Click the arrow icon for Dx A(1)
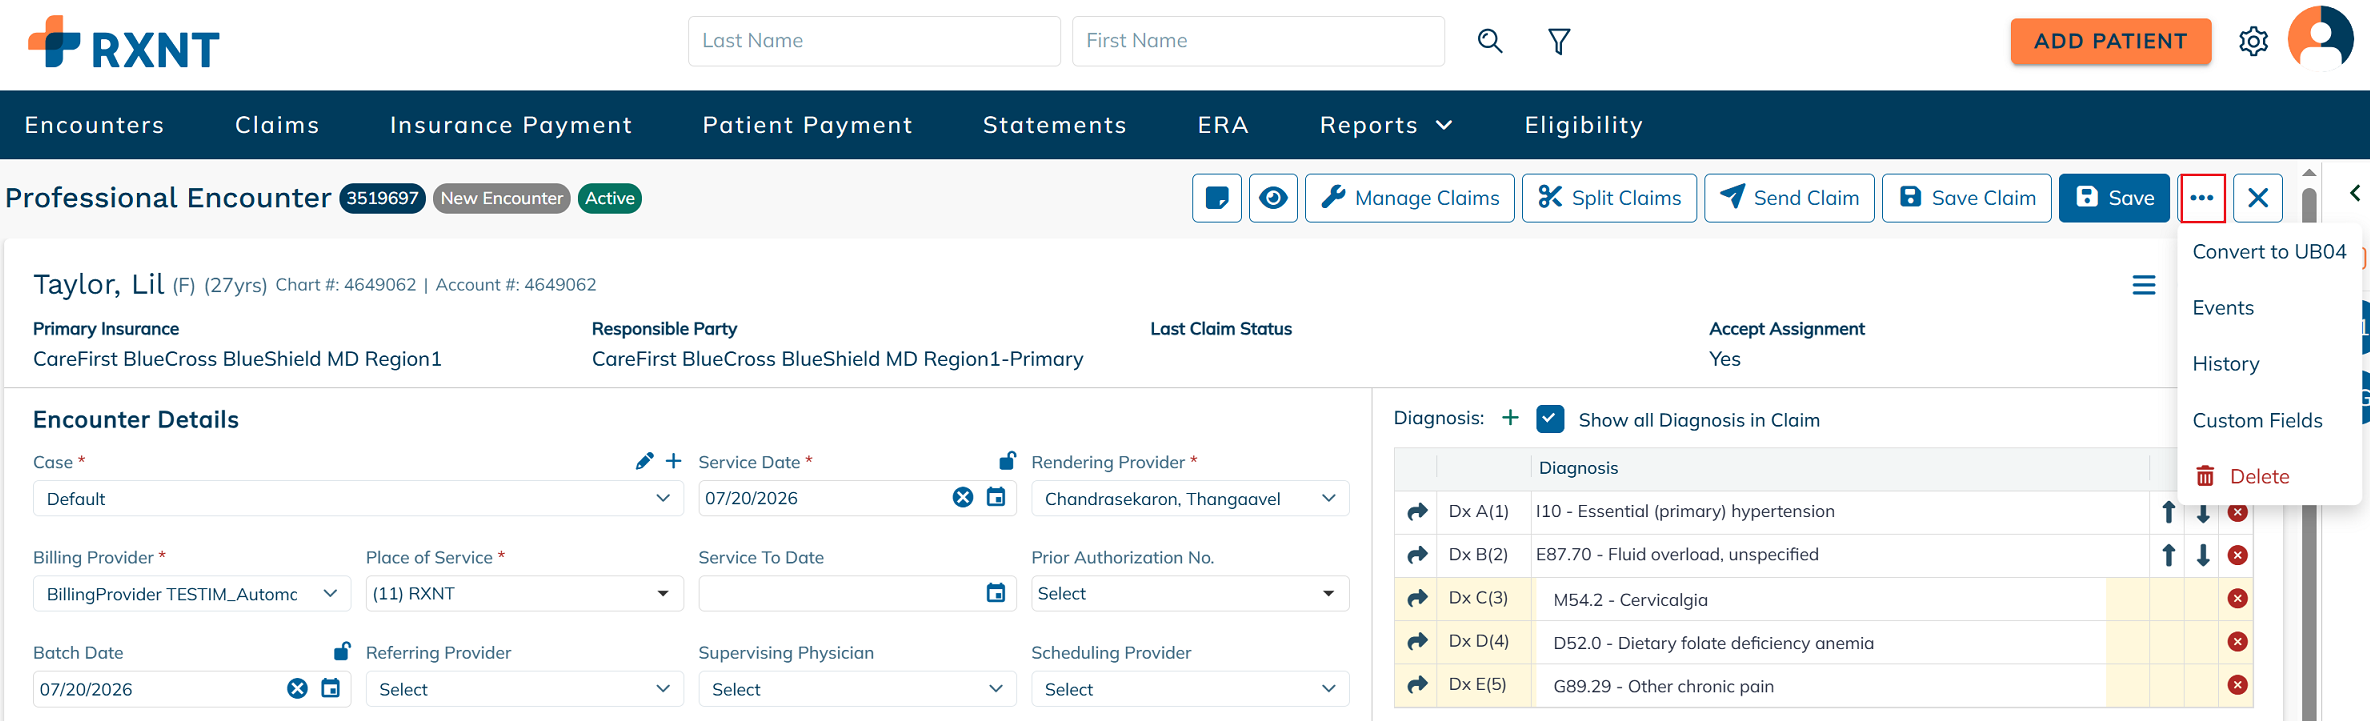The height and width of the screenshot is (721, 2370). pos(1417,512)
